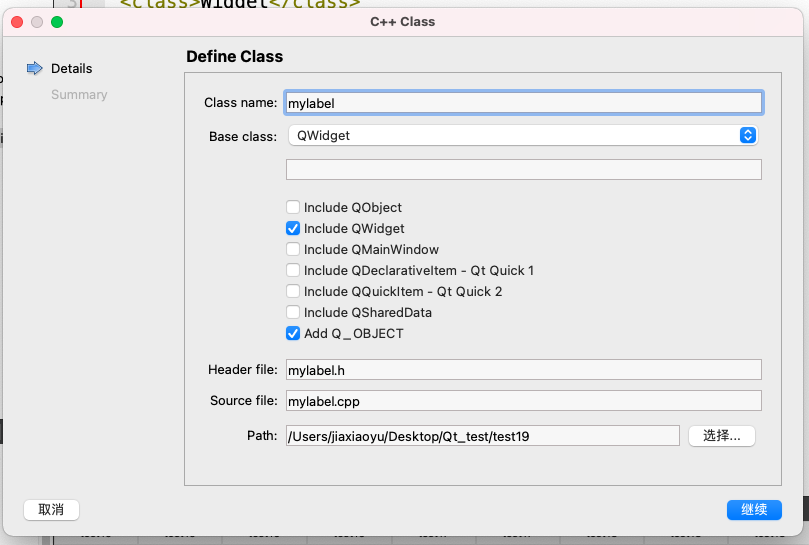Image resolution: width=809 pixels, height=545 pixels.
Task: Select the Details step in sidebar
Action: (71, 69)
